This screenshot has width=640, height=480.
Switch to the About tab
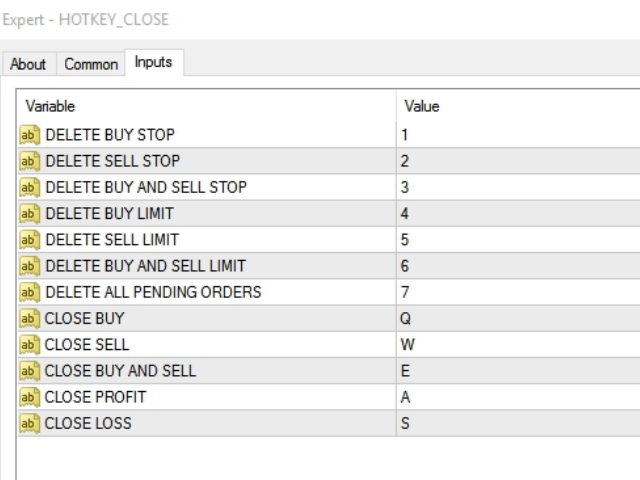tap(28, 64)
